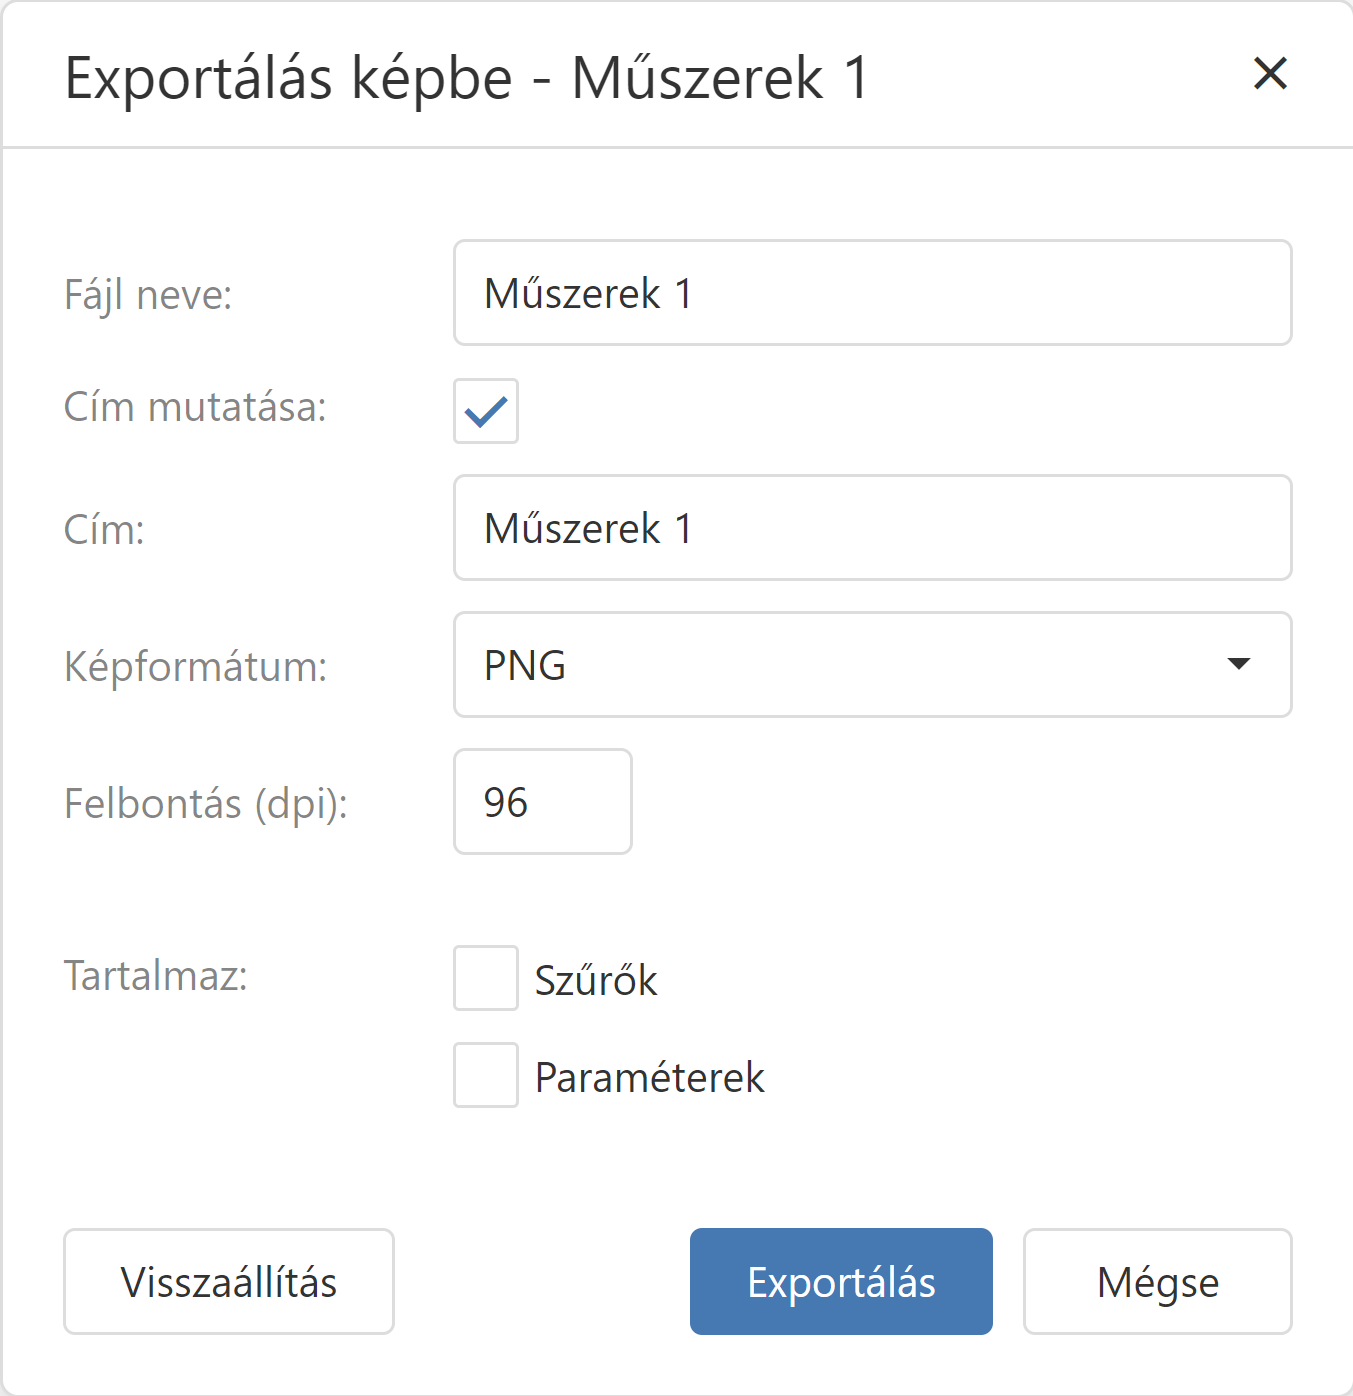Tick the Paraméterek checkbox
The image size is (1353, 1396).
[x=486, y=1075]
